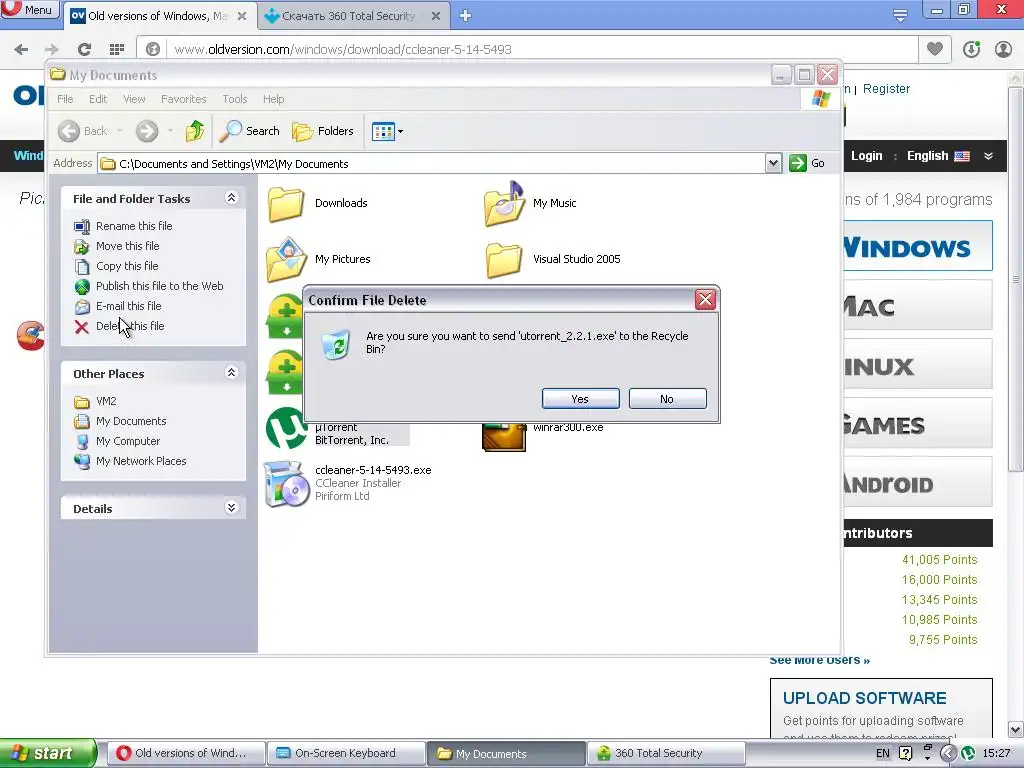The image size is (1024, 768).
Task: Click the µTorrent tray icon
Action: click(968, 753)
